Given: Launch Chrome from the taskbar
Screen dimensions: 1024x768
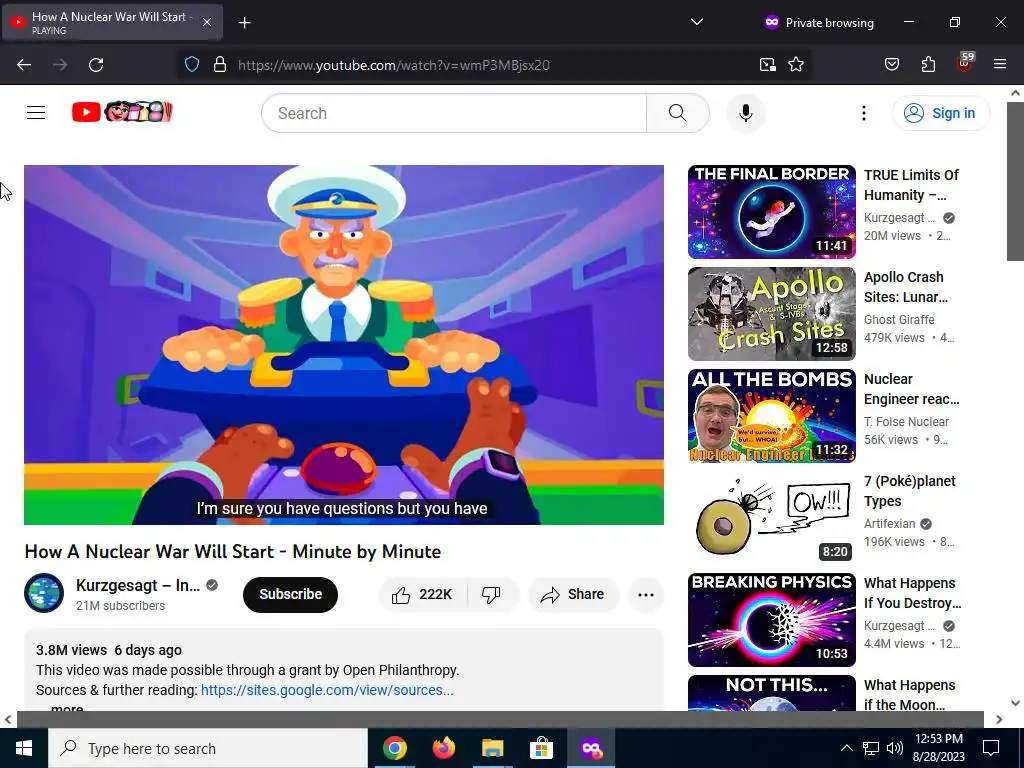Looking at the screenshot, I should (394, 748).
